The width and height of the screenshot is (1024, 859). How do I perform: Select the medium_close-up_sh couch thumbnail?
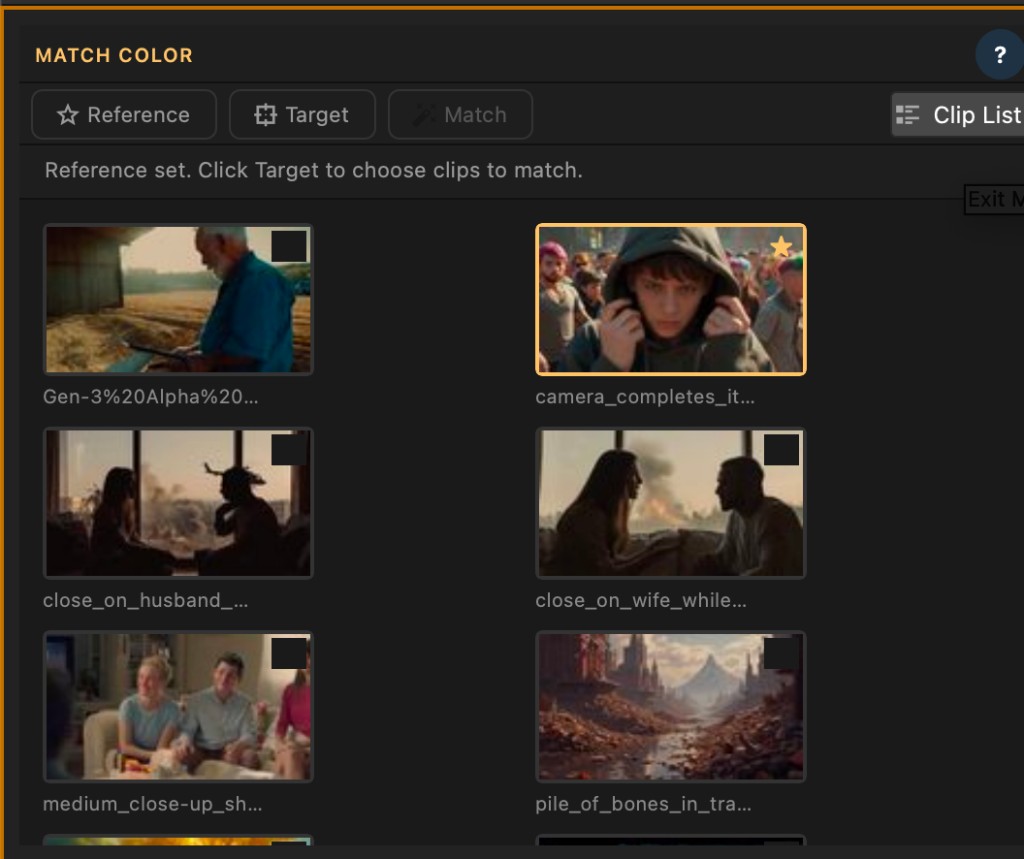tap(178, 707)
